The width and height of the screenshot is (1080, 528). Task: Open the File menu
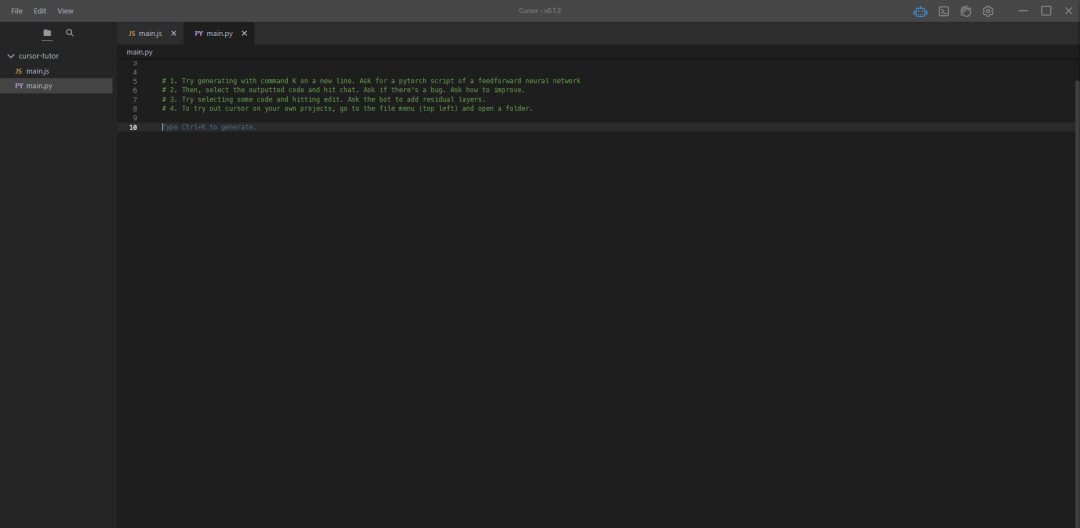click(x=17, y=11)
